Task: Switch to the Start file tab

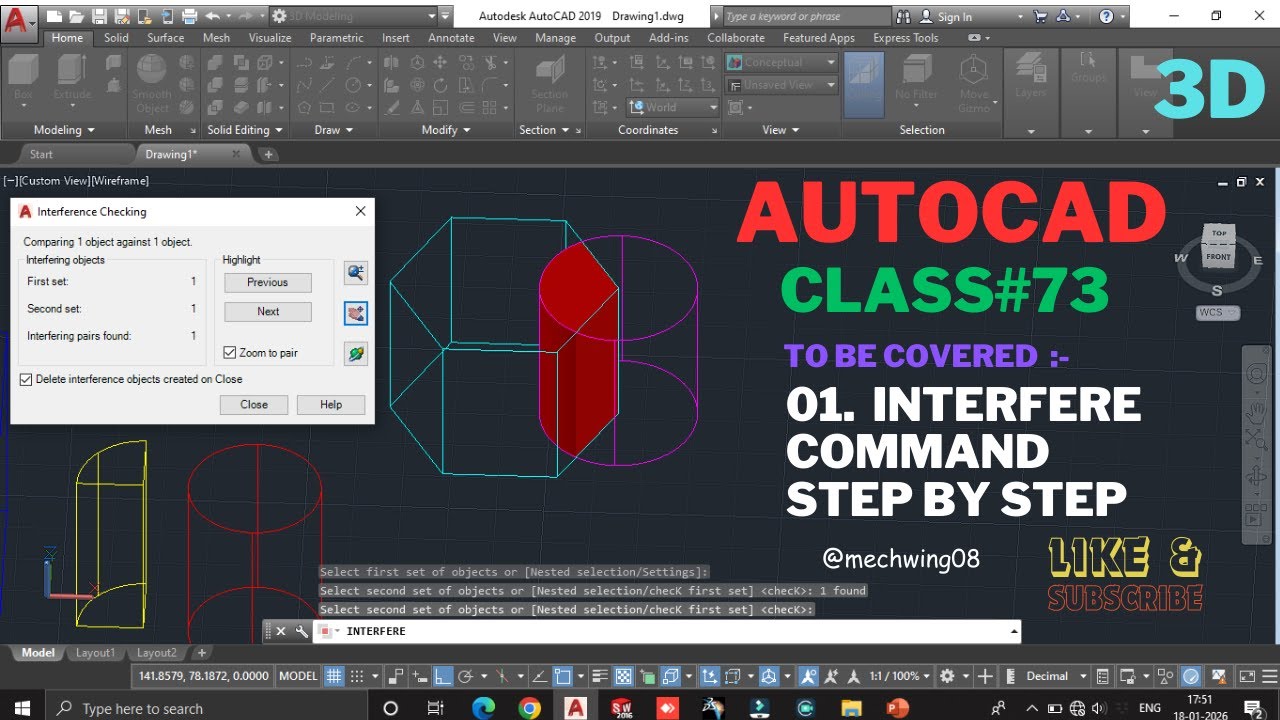Action: tap(41, 154)
